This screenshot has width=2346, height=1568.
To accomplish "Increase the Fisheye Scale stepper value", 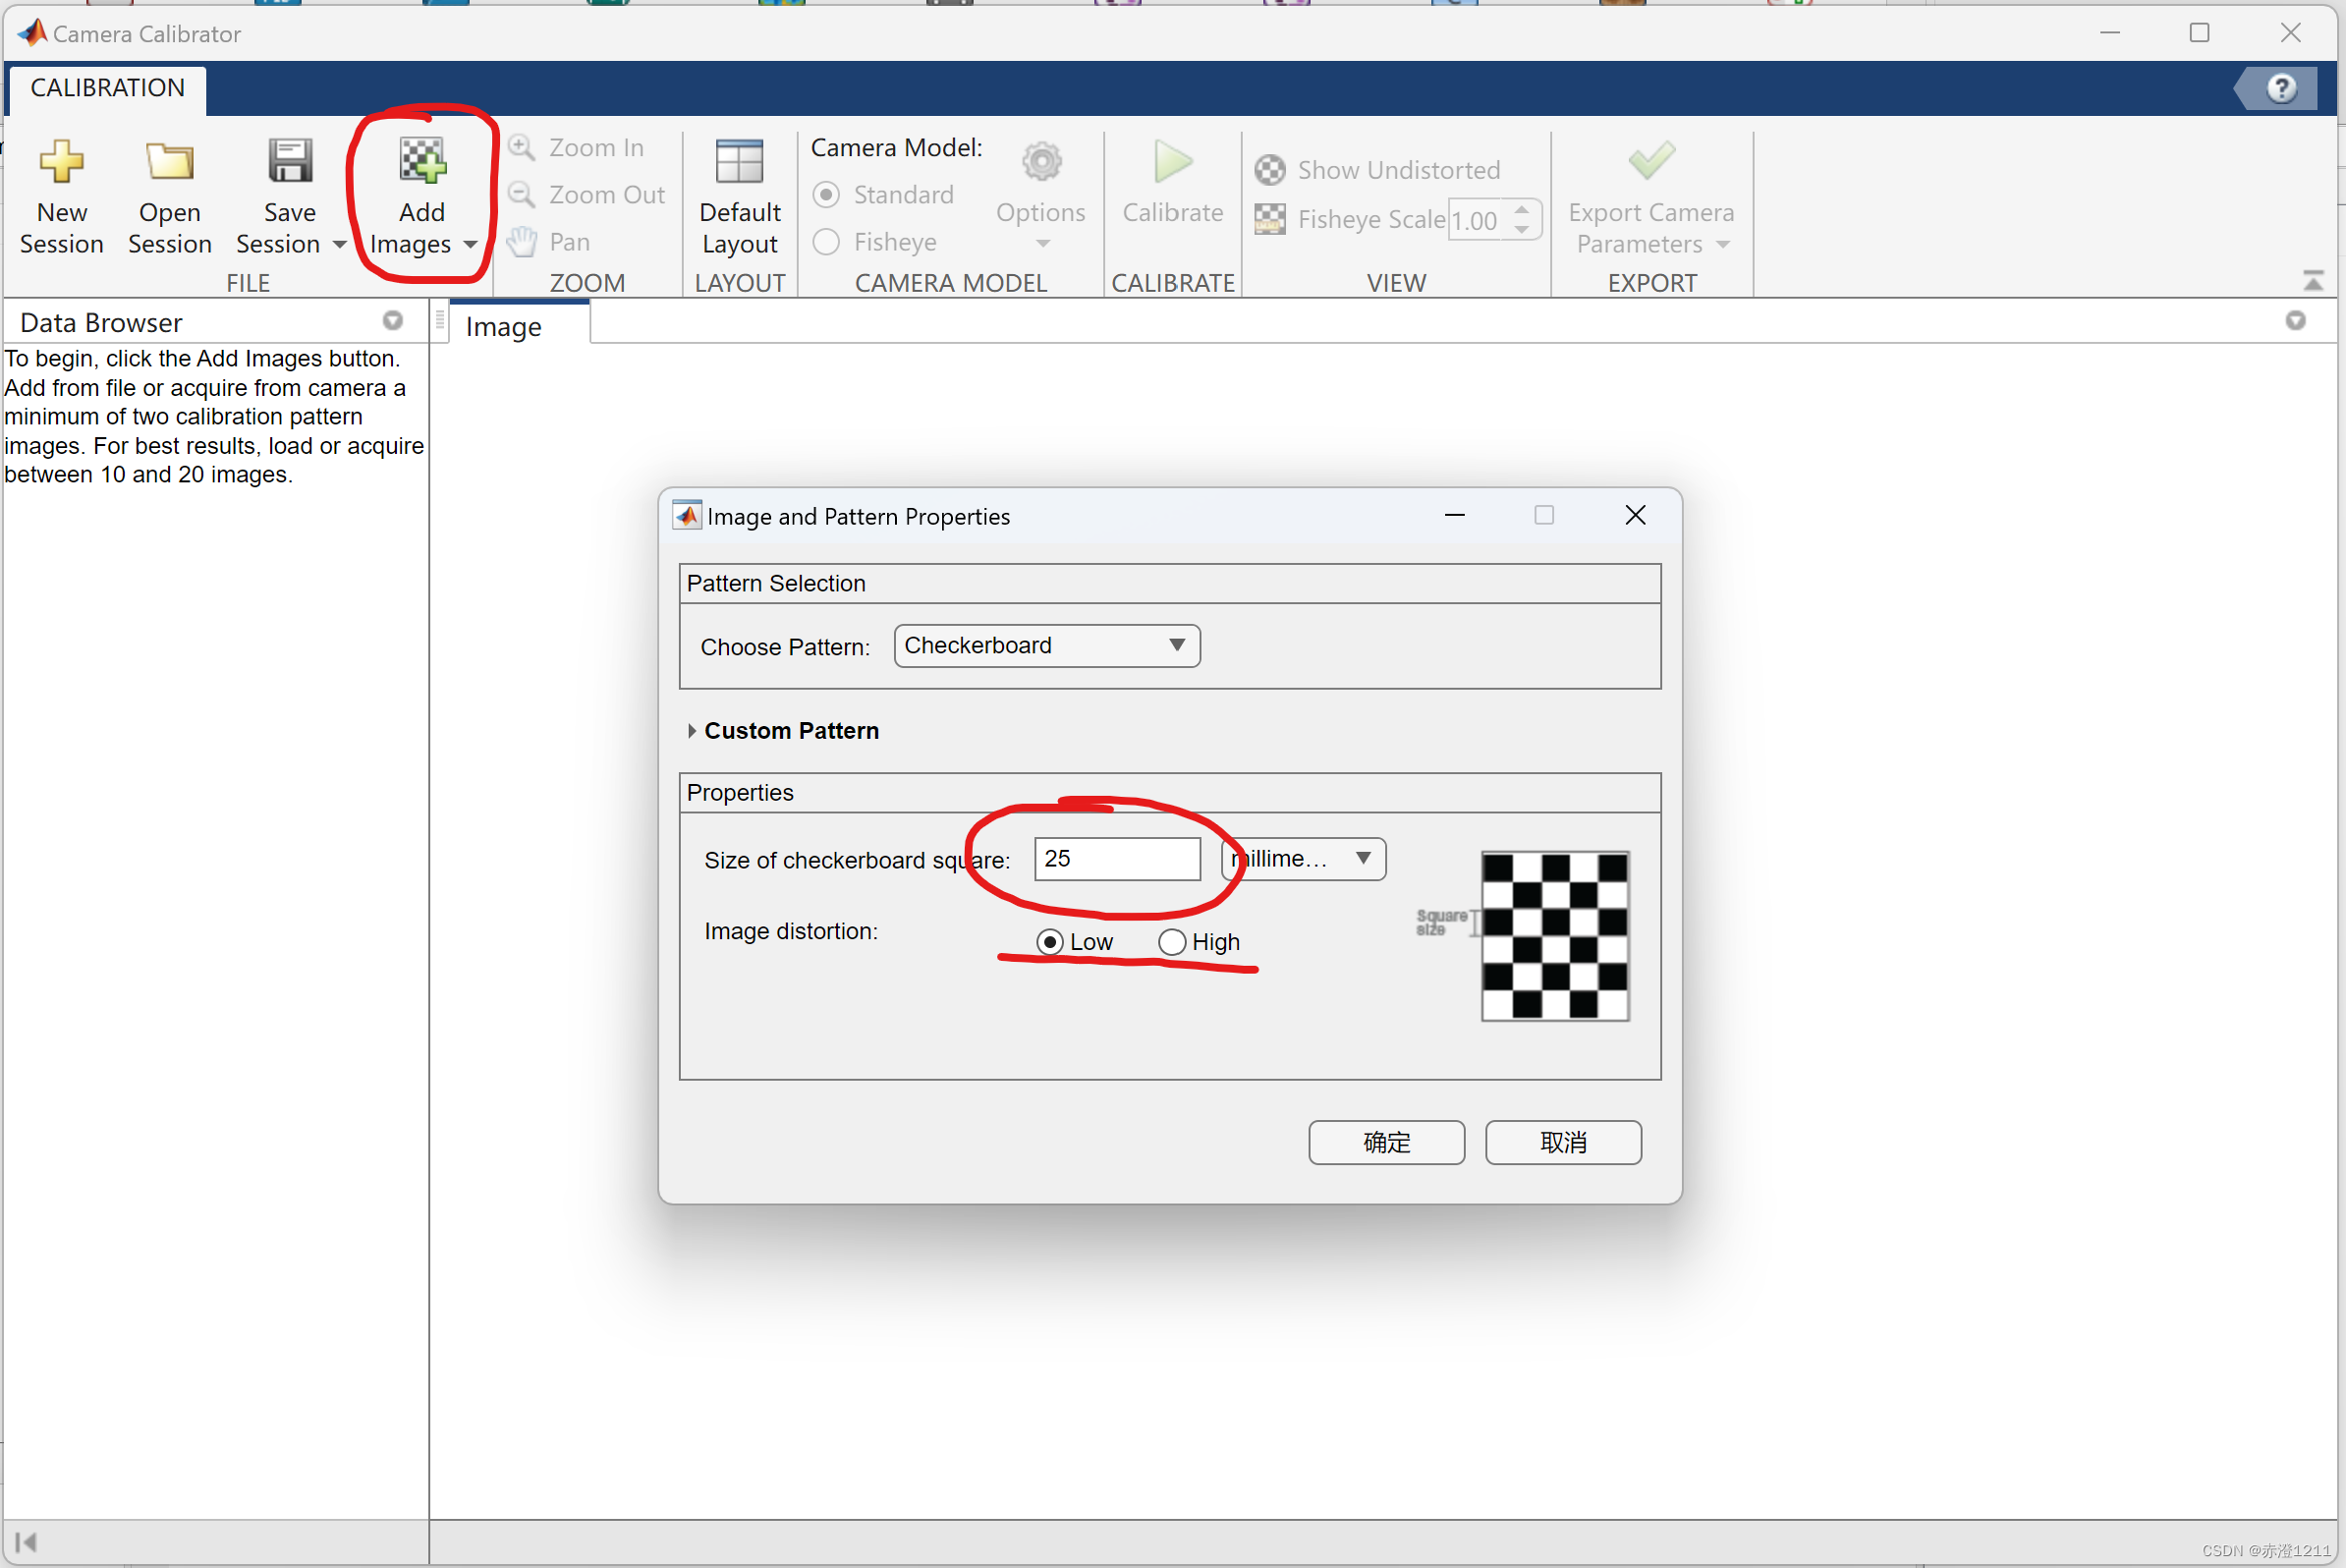I will pyautogui.click(x=1521, y=210).
